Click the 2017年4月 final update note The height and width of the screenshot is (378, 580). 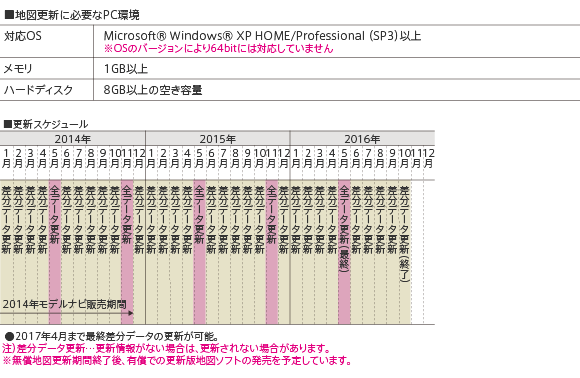(x=112, y=337)
